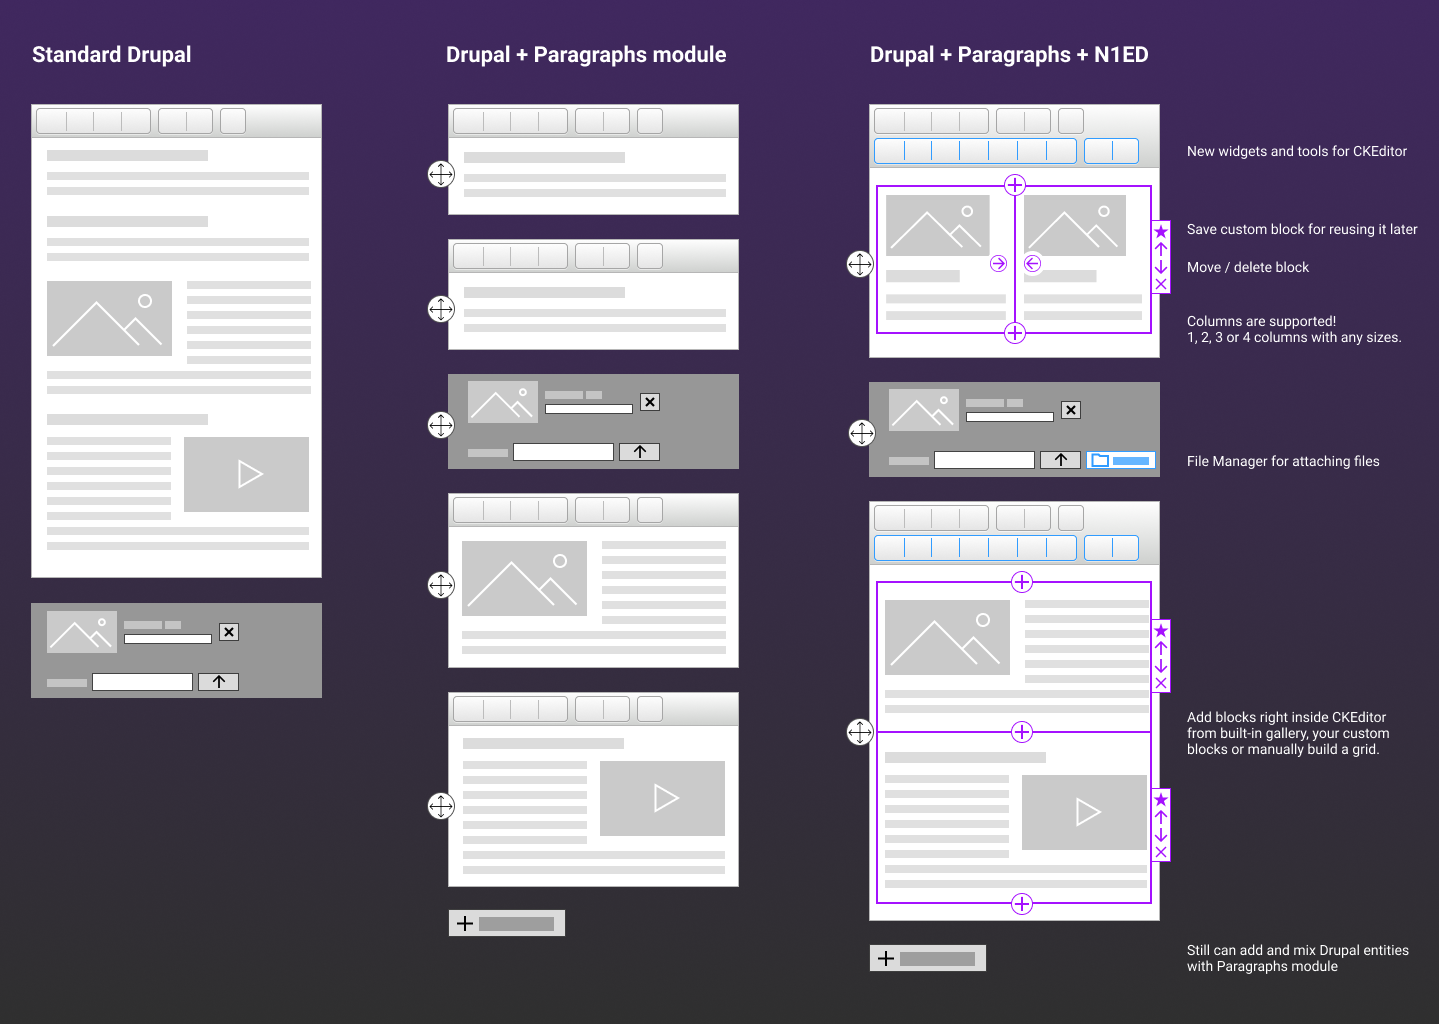
Task: Click video placeholder in Standard Drupal editor
Action: coord(246,474)
